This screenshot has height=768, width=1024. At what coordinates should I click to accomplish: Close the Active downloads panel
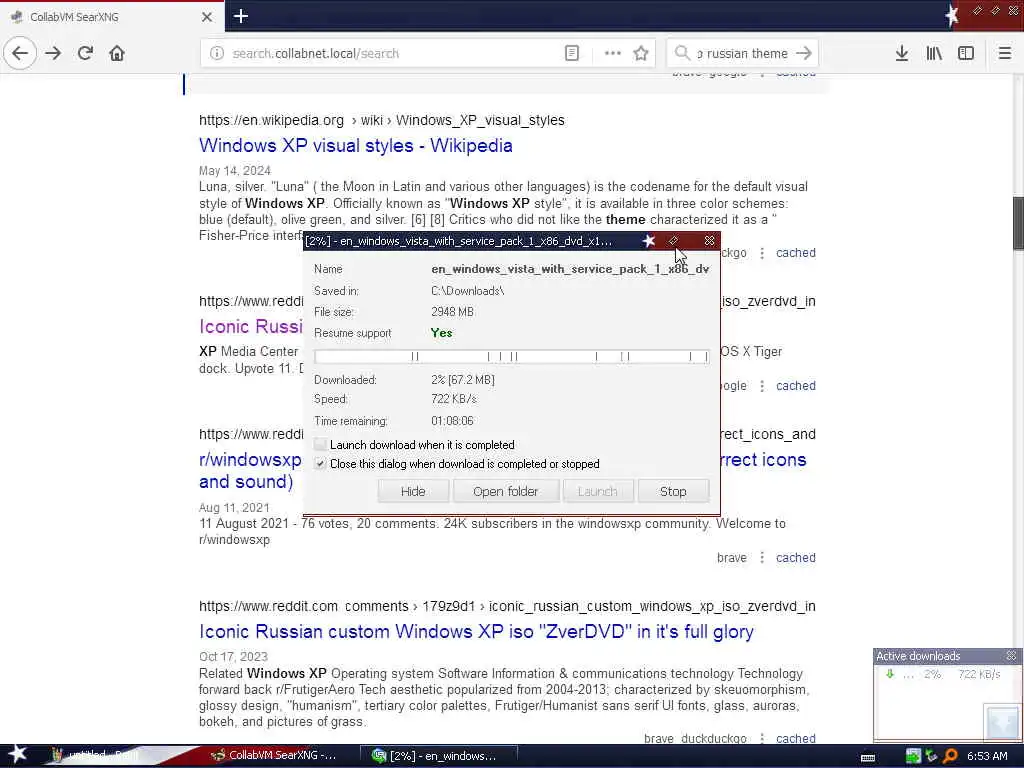1011,656
